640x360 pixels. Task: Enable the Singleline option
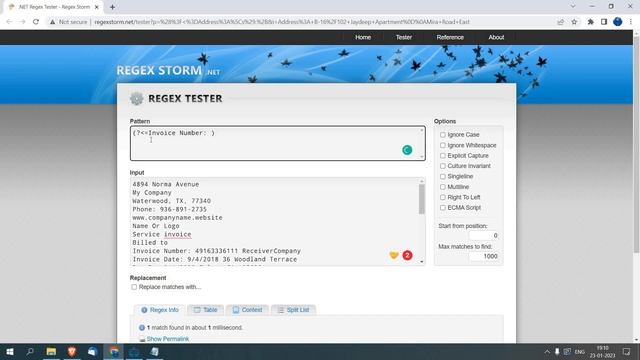pyautogui.click(x=443, y=176)
